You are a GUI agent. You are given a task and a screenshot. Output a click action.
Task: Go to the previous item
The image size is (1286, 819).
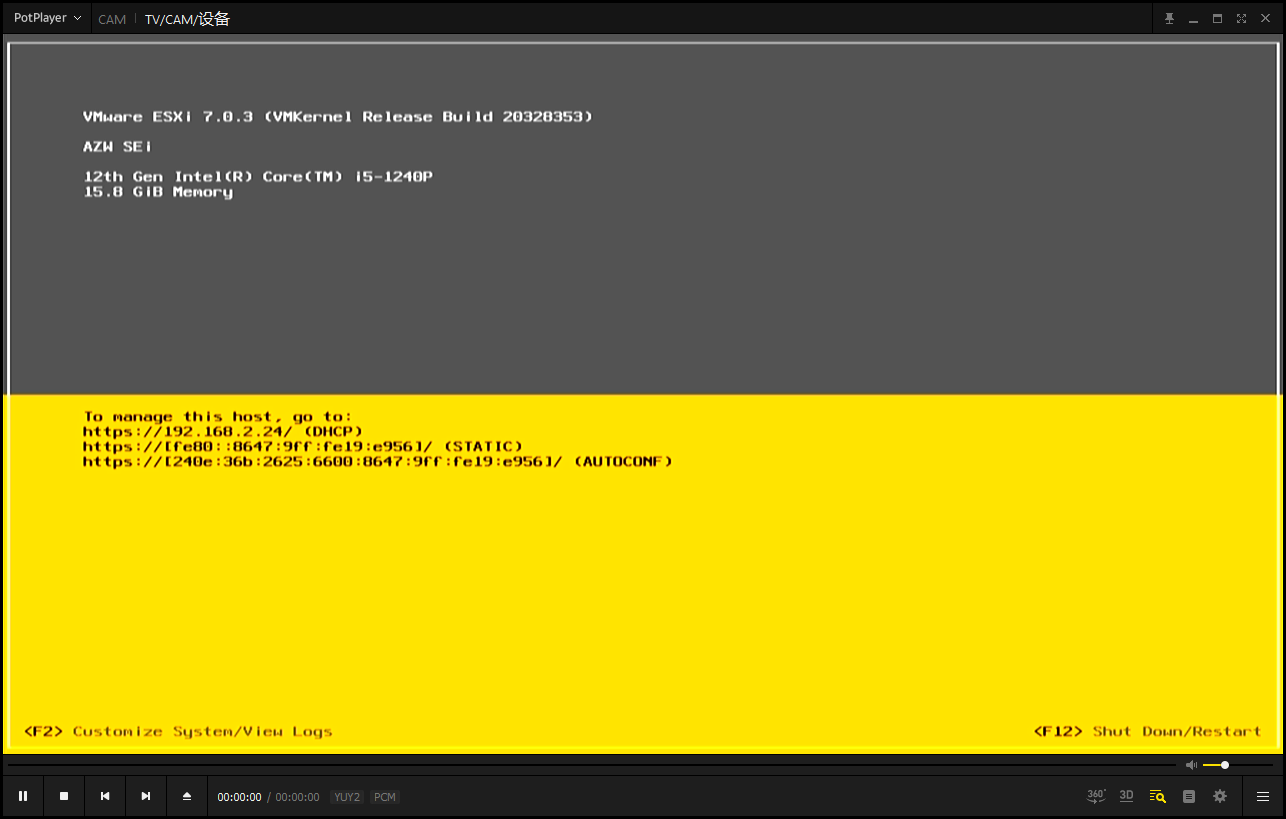coord(105,796)
